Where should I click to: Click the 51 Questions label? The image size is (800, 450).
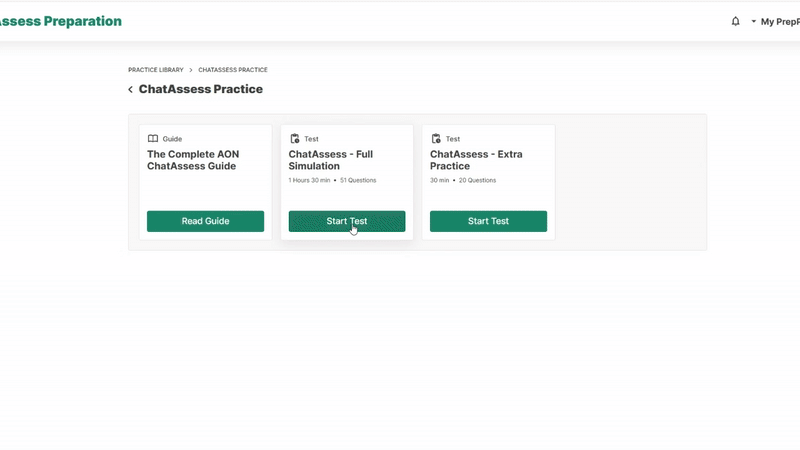pyautogui.click(x=358, y=181)
